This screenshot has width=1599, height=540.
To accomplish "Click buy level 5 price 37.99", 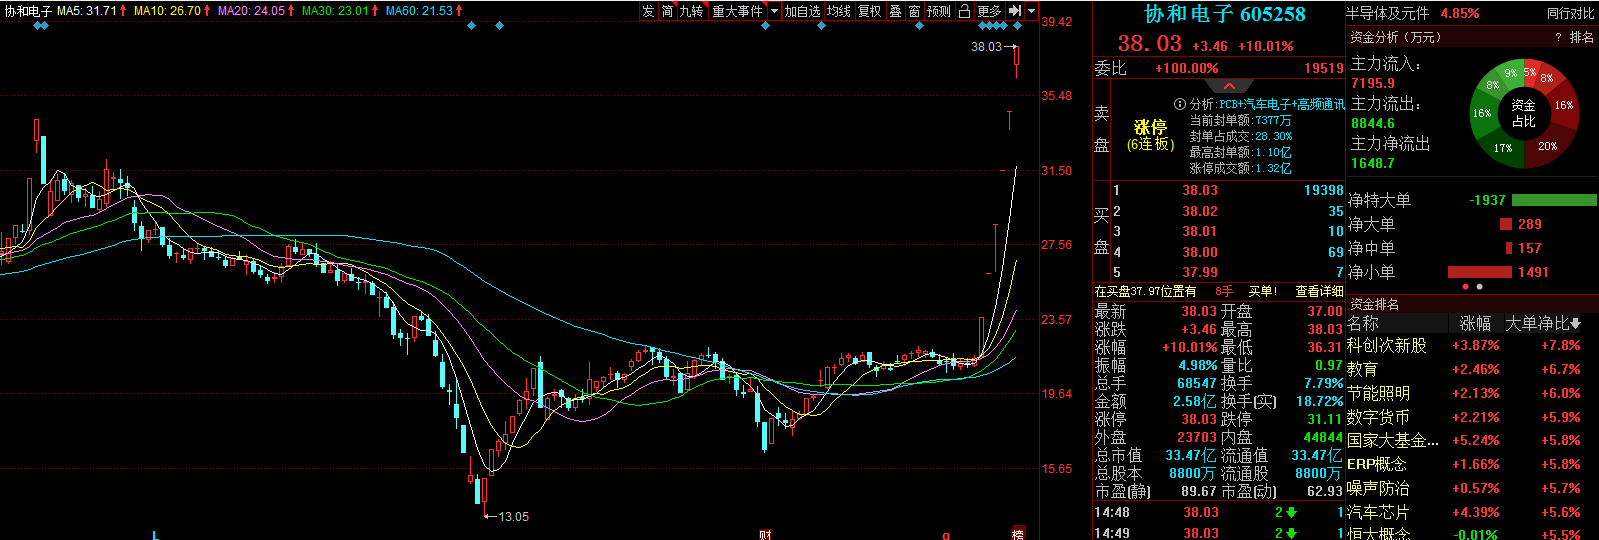I will pos(1200,272).
